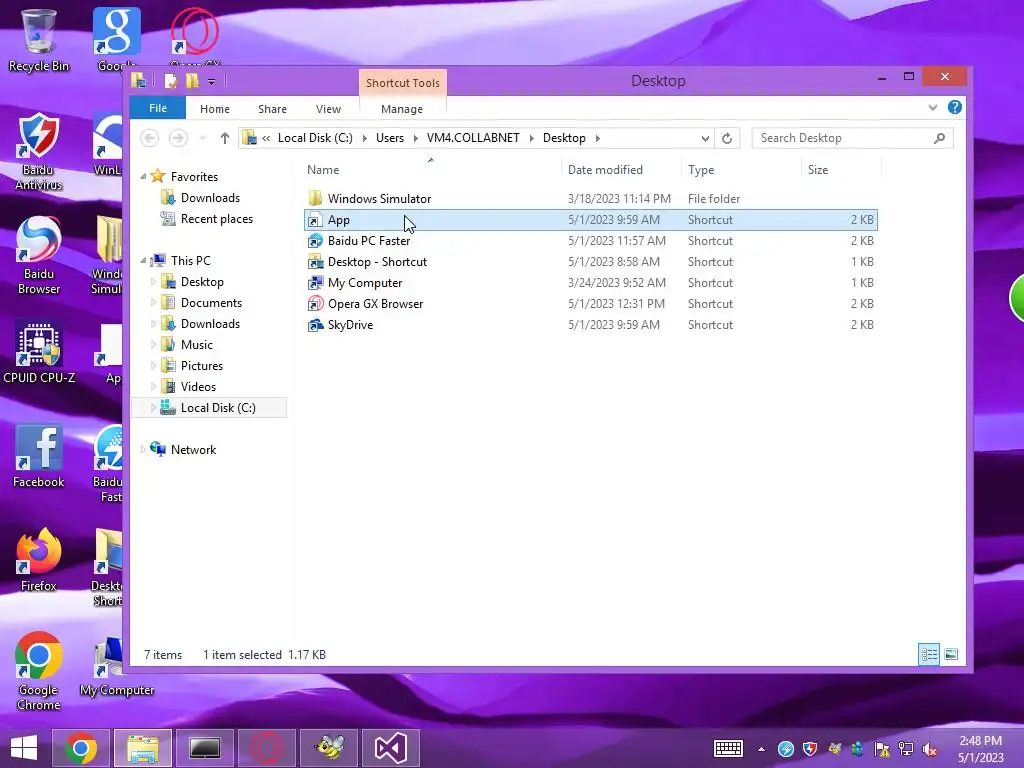
Task: Open the View ribbon tab
Action: tap(328, 109)
